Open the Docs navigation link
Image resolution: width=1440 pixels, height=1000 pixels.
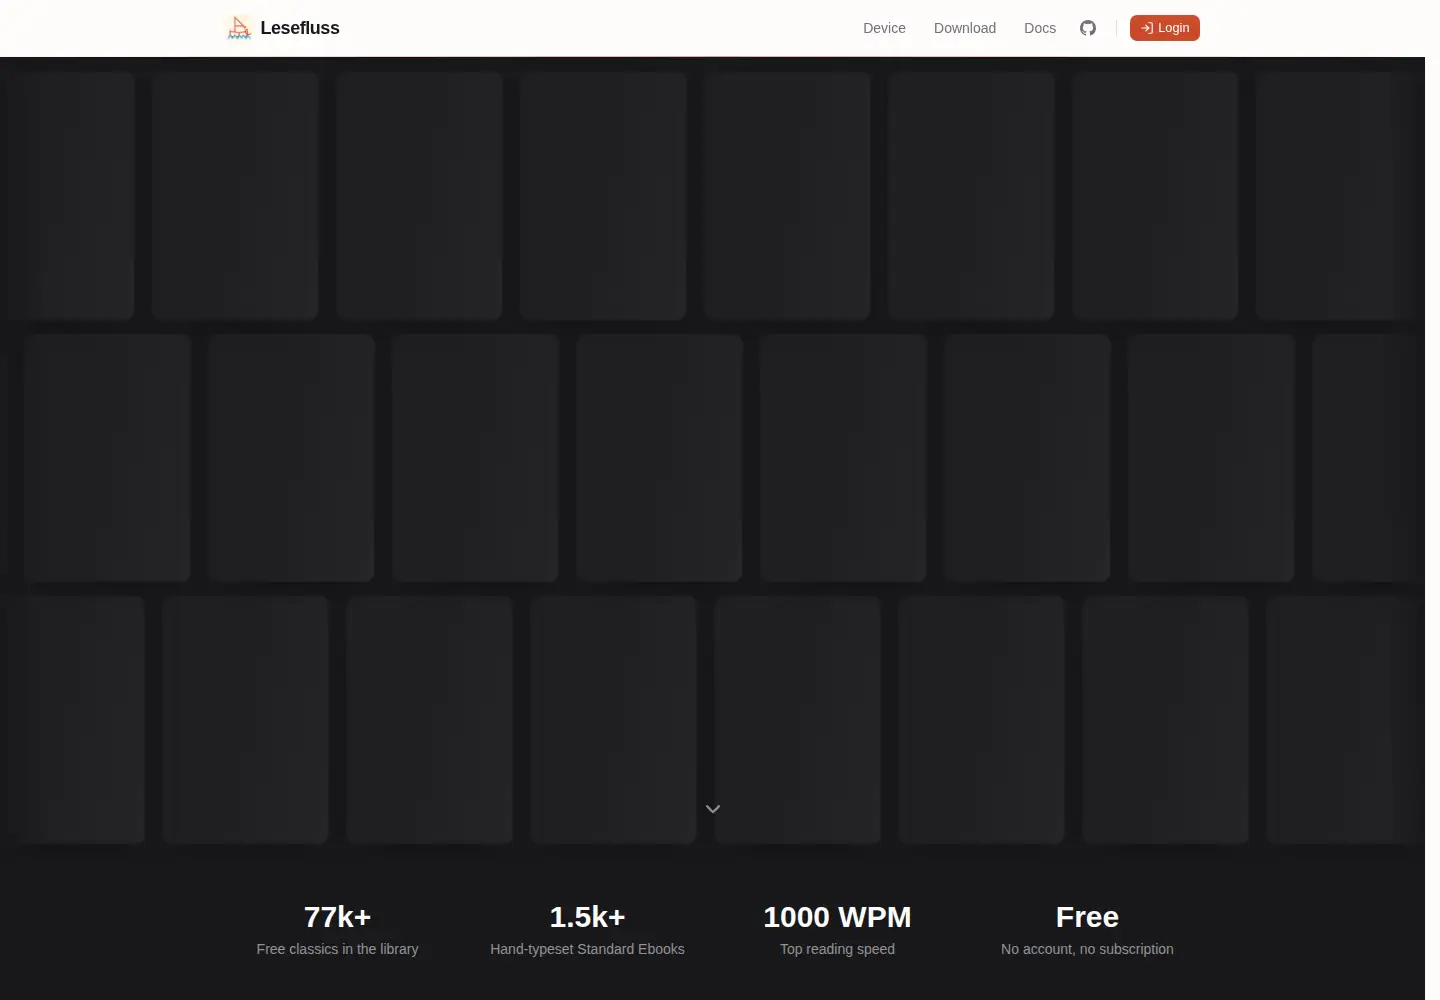point(1040,28)
